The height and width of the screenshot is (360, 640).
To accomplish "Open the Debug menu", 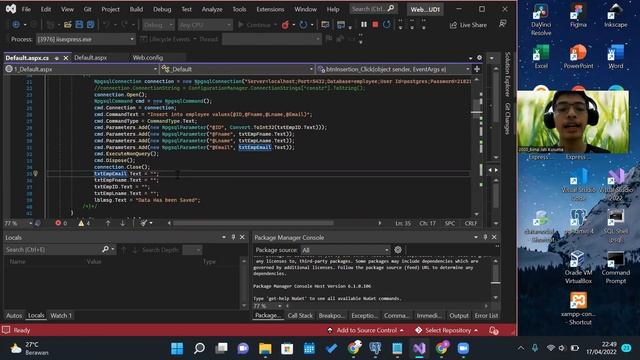I will [162, 9].
